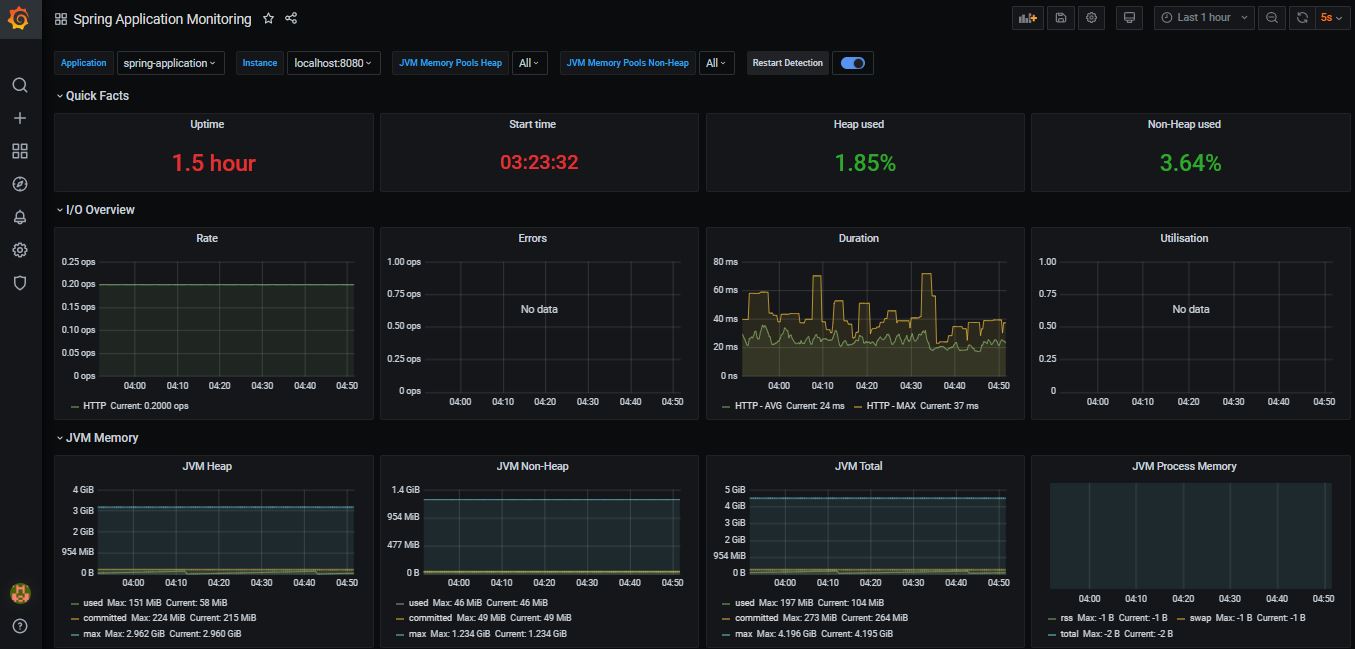The height and width of the screenshot is (649, 1355).
Task: Save the dashboard using the save icon
Action: [x=1060, y=17]
